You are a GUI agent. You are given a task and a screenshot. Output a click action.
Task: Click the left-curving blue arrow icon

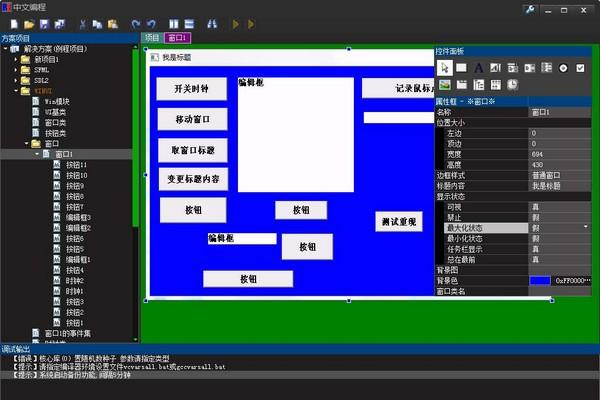(151, 24)
